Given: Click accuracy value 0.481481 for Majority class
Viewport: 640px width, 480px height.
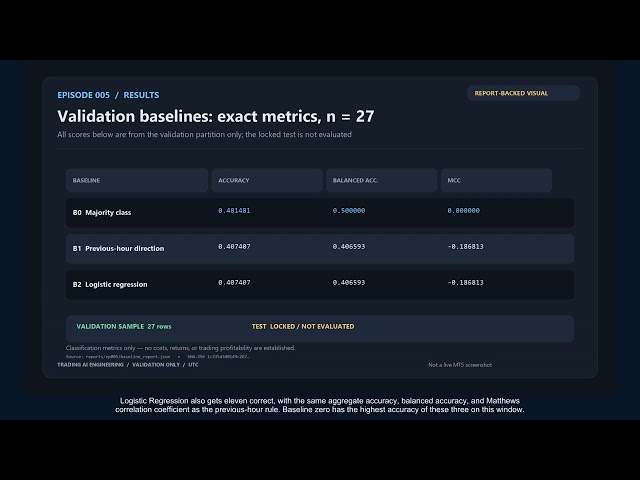Looking at the screenshot, I should pos(234,211).
